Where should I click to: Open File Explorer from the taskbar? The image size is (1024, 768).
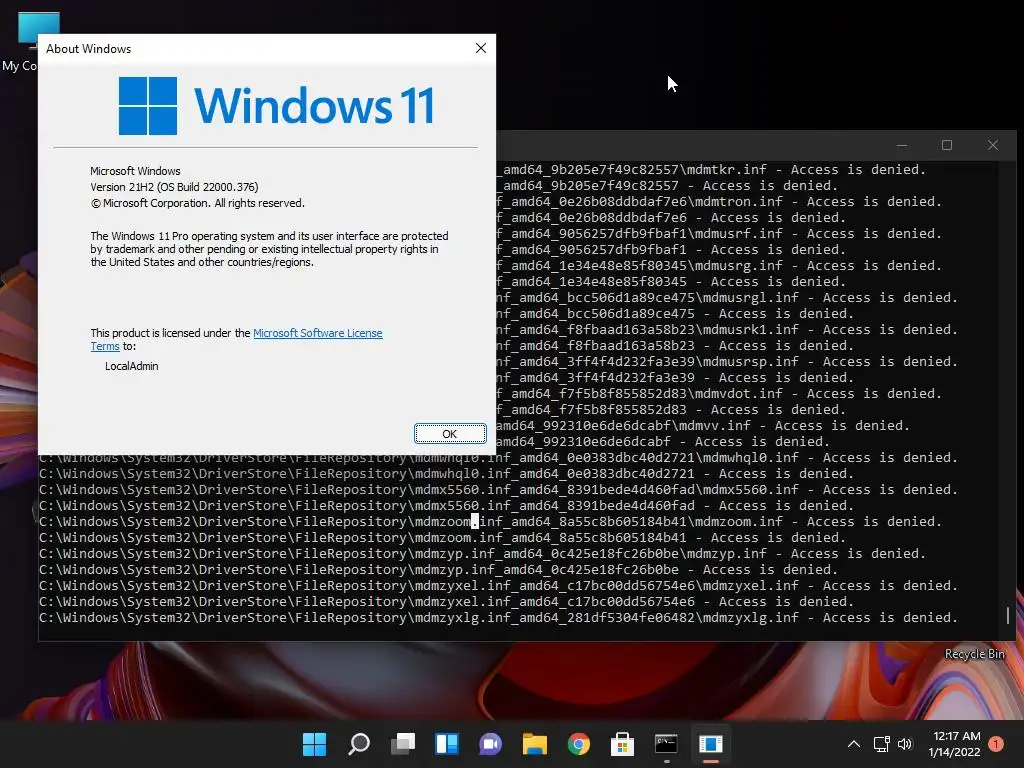[x=534, y=744]
